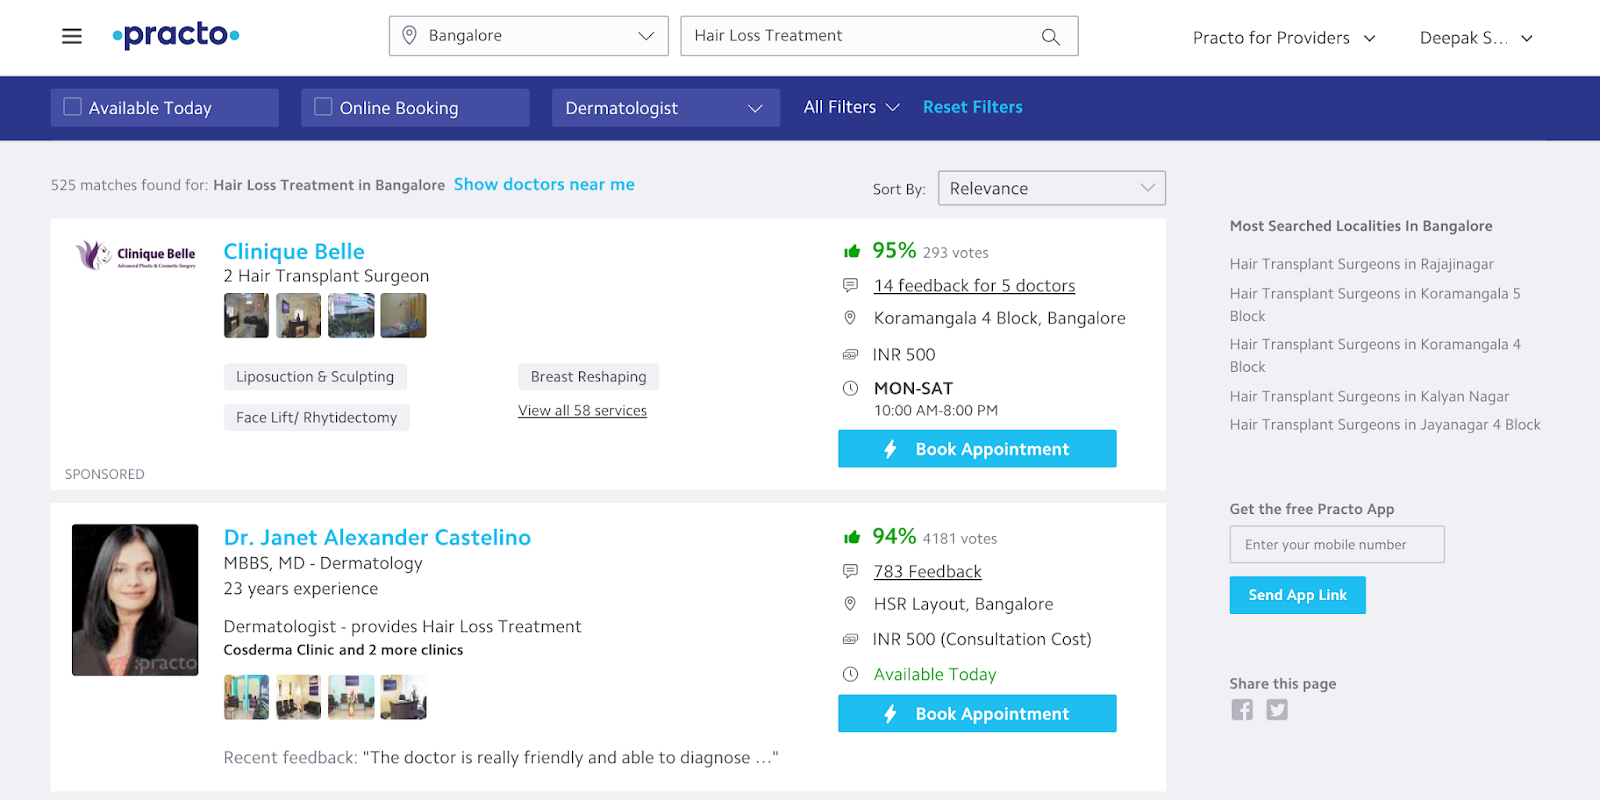Open 783 Feedback for Dr. Janet
This screenshot has height=800, width=1600.
(x=927, y=572)
